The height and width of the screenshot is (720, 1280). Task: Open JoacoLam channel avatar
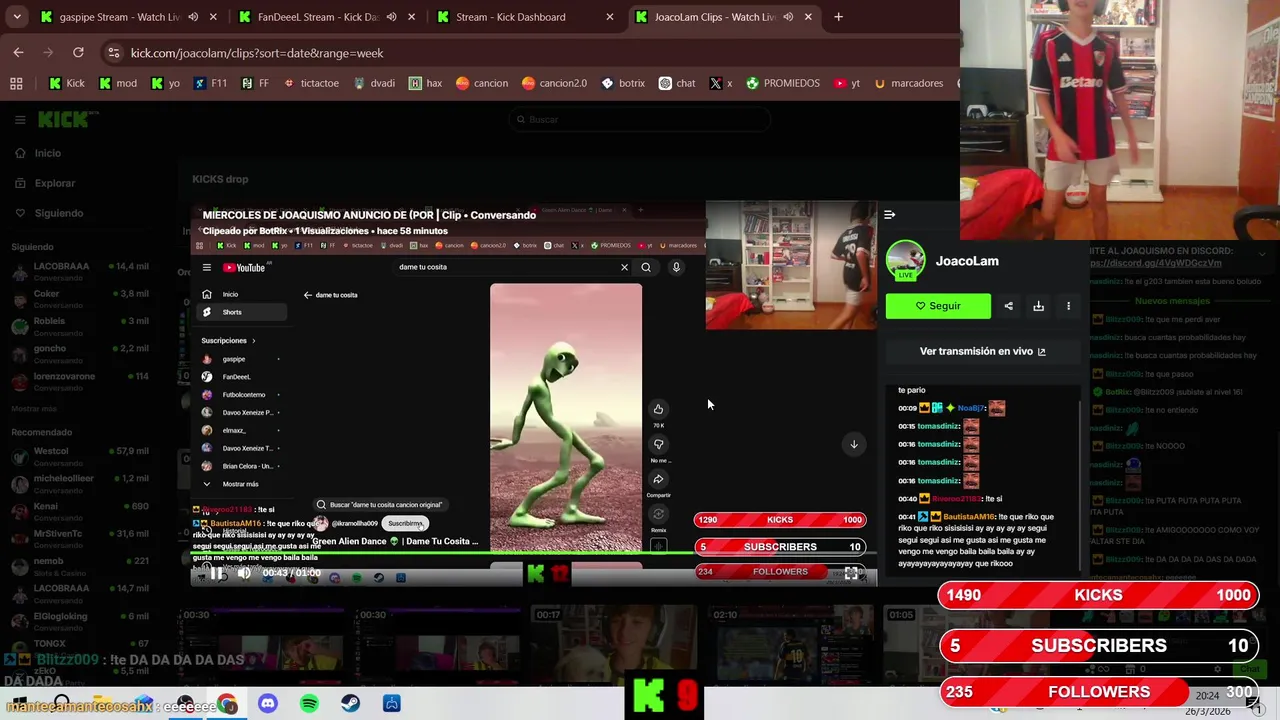tap(906, 261)
